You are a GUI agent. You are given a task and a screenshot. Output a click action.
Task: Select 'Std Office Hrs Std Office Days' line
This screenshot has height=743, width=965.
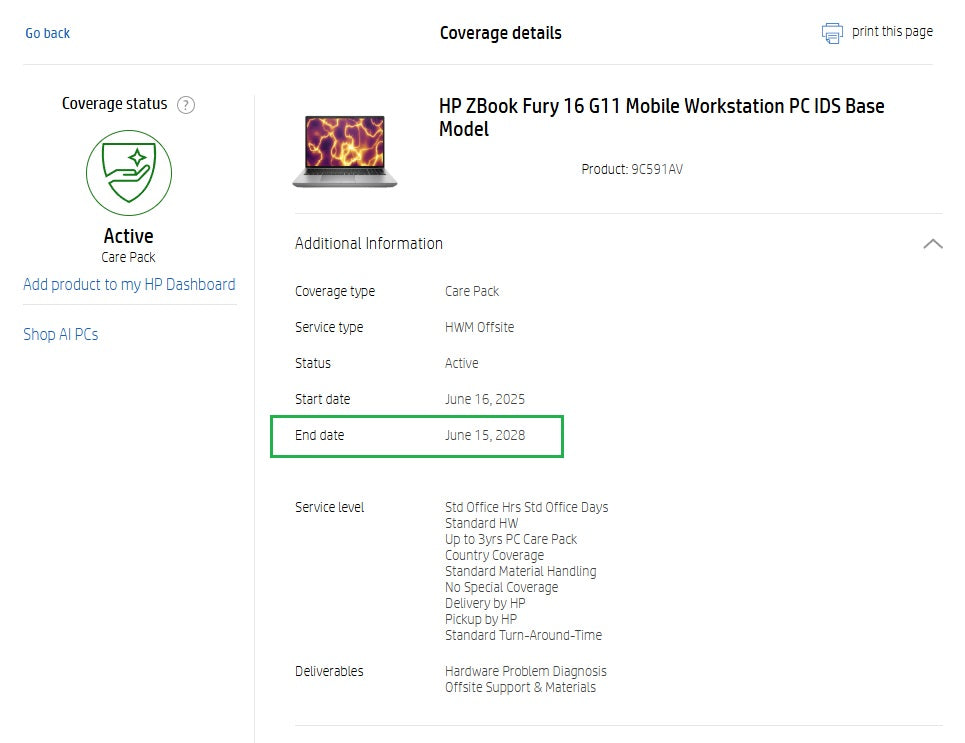pyautogui.click(x=526, y=507)
